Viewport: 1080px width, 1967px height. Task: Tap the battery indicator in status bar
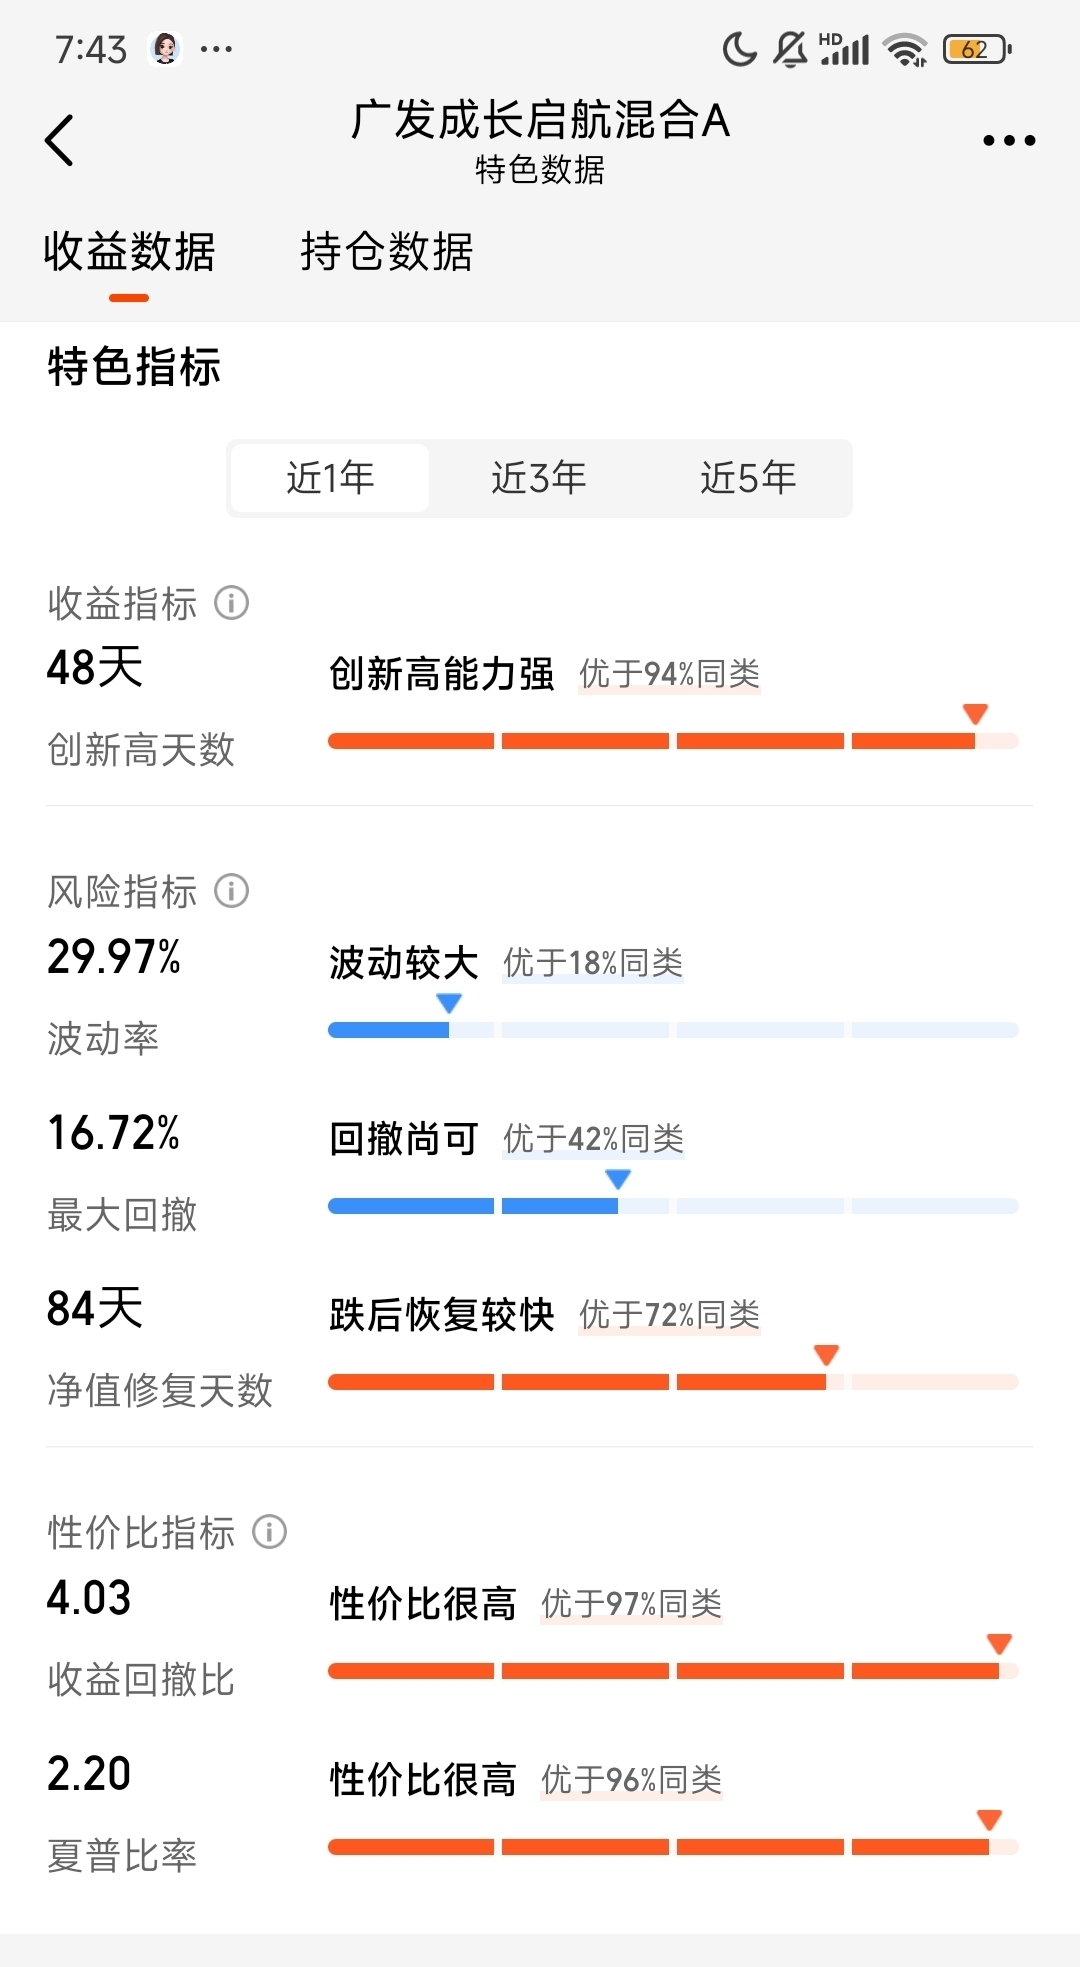pyautogui.click(x=977, y=49)
